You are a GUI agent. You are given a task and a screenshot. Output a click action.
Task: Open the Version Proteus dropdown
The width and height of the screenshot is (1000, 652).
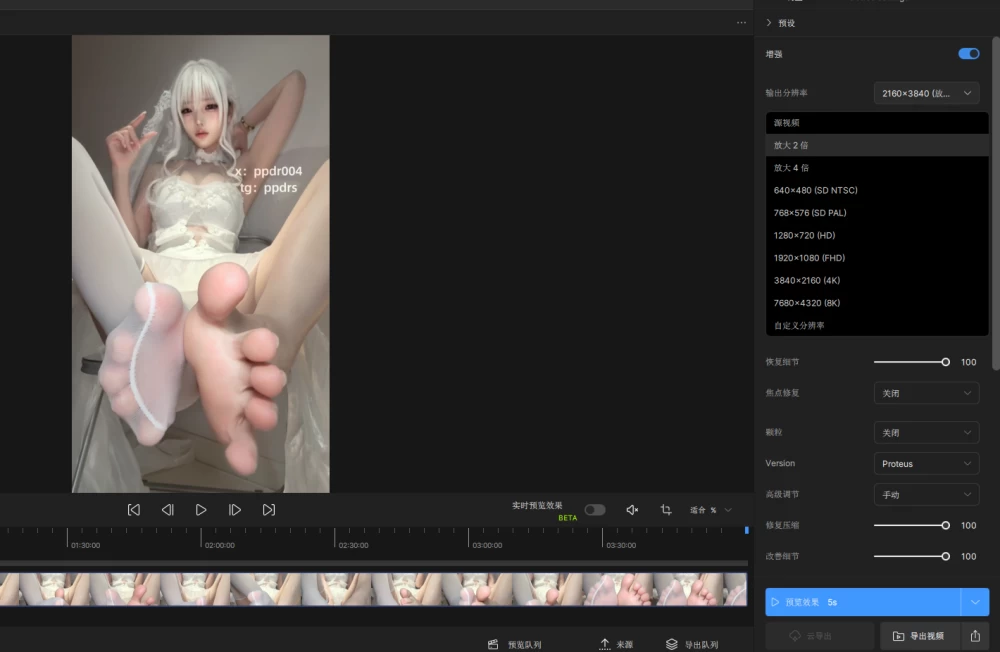[926, 464]
